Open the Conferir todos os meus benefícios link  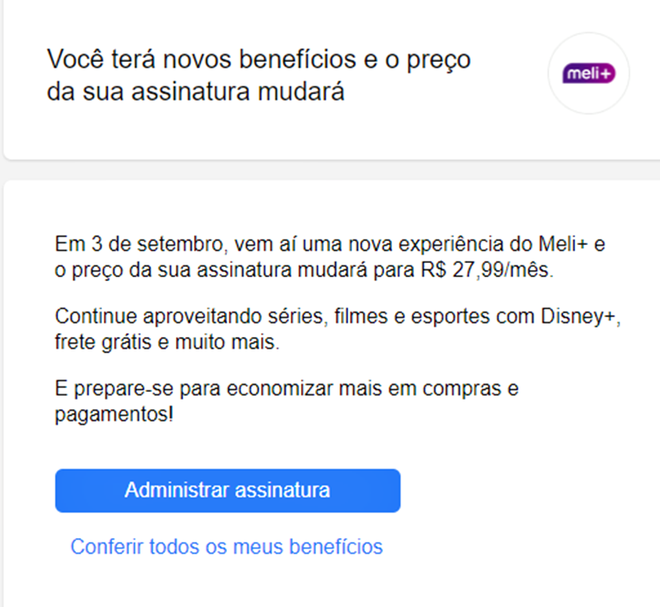click(x=226, y=547)
